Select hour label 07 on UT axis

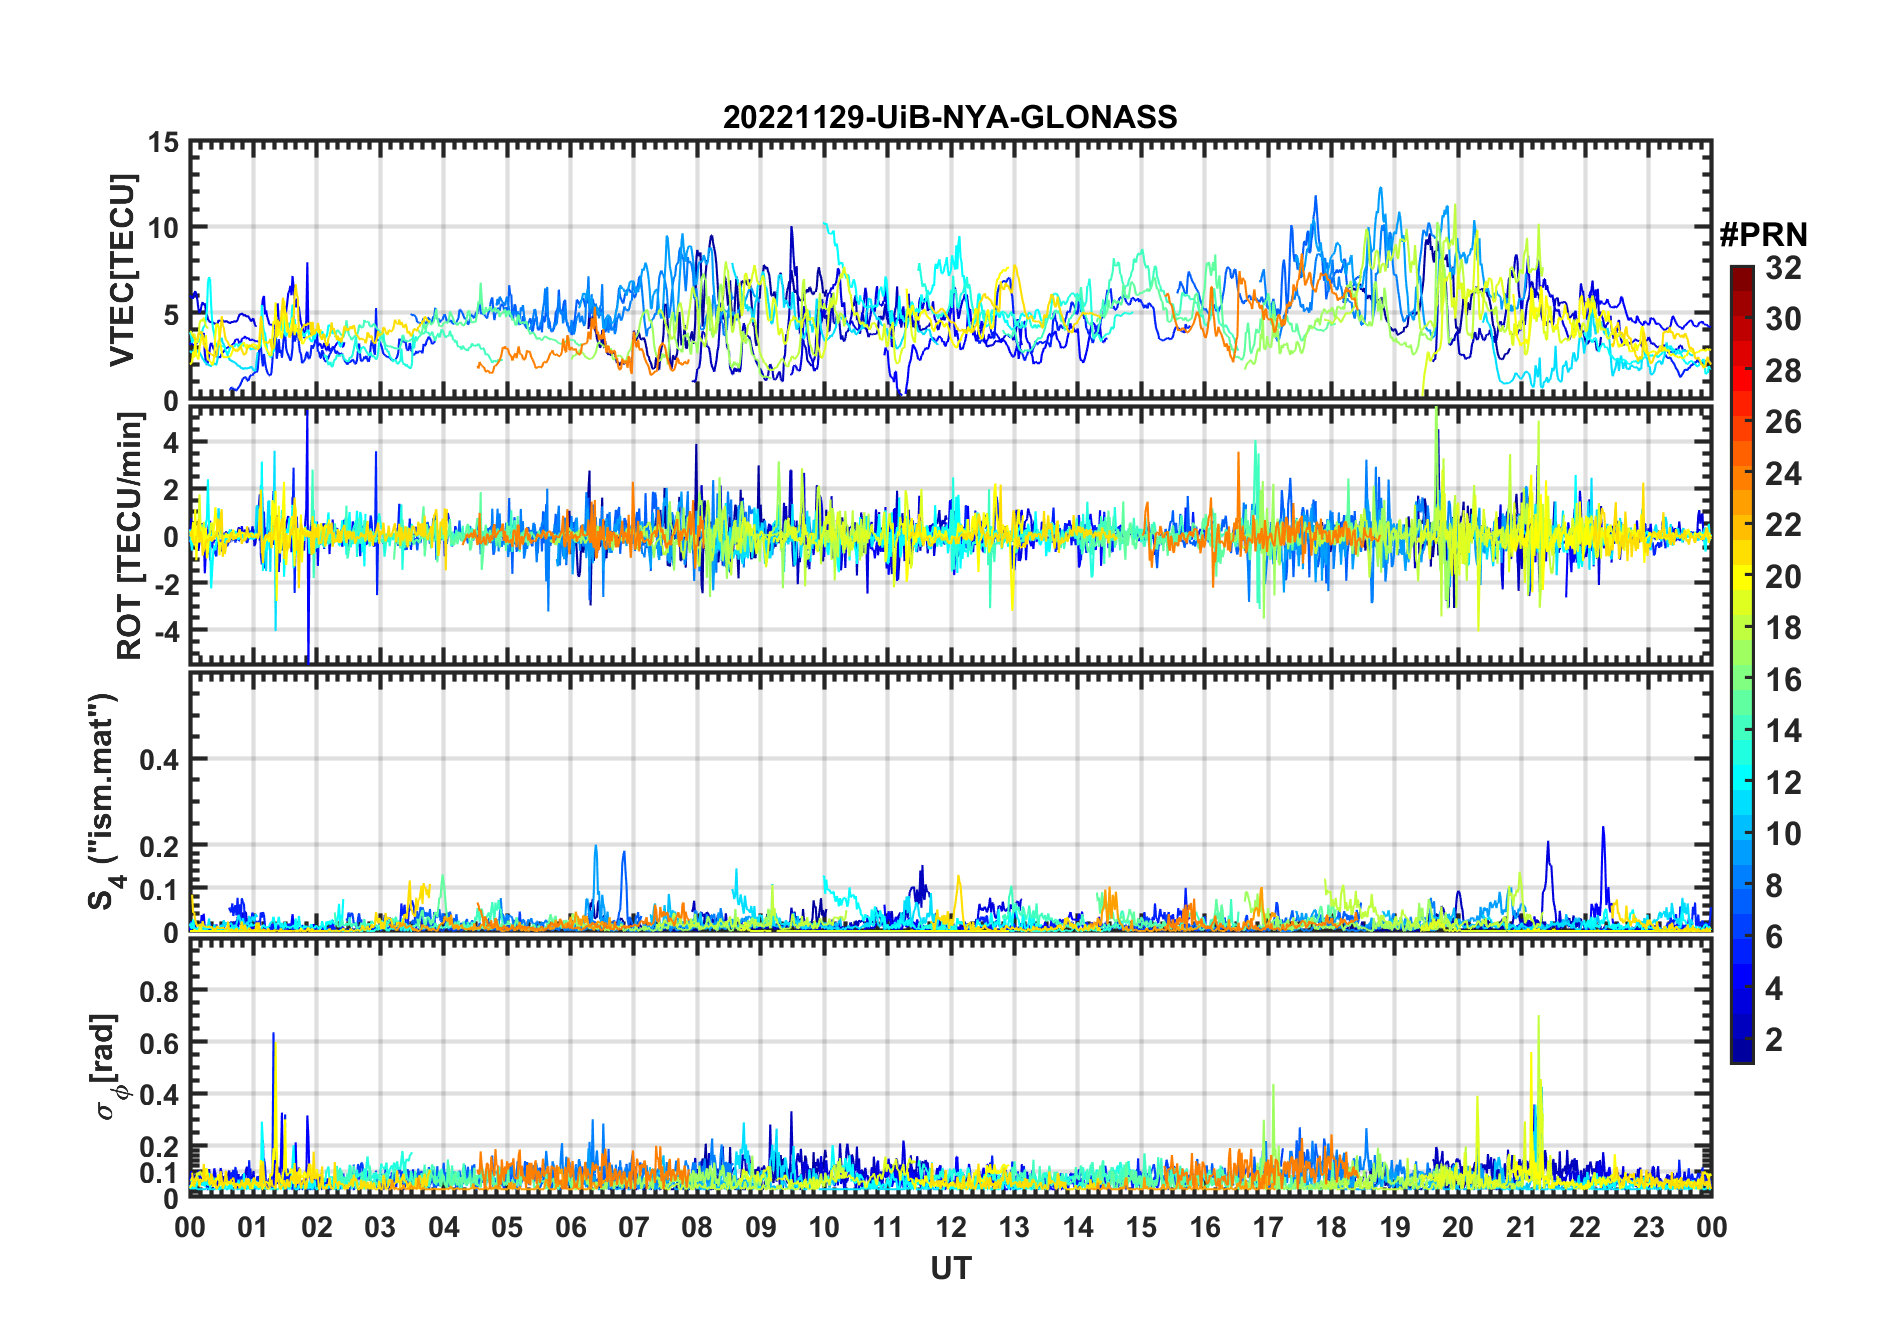[x=634, y=1227]
